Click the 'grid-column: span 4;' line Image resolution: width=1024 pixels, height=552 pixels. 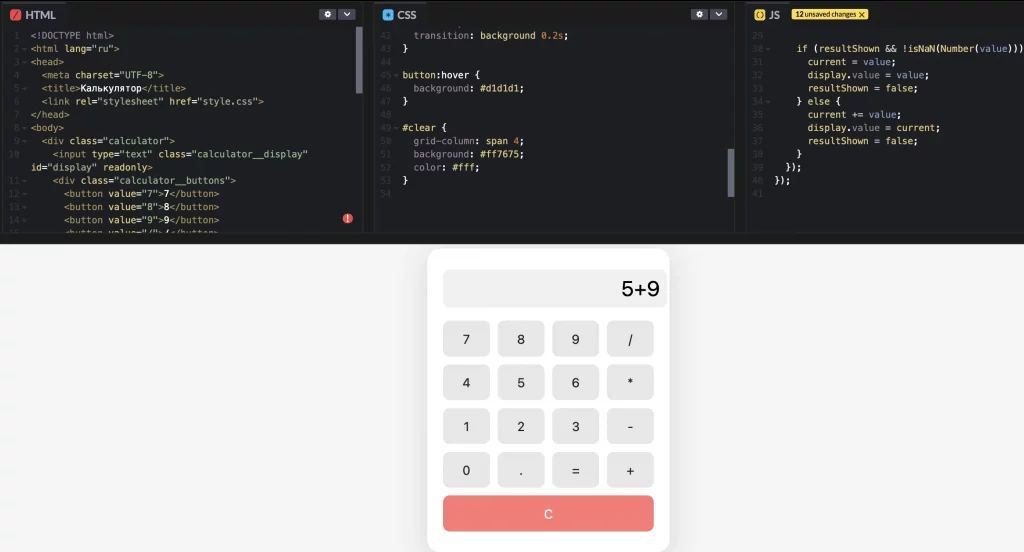(x=468, y=141)
